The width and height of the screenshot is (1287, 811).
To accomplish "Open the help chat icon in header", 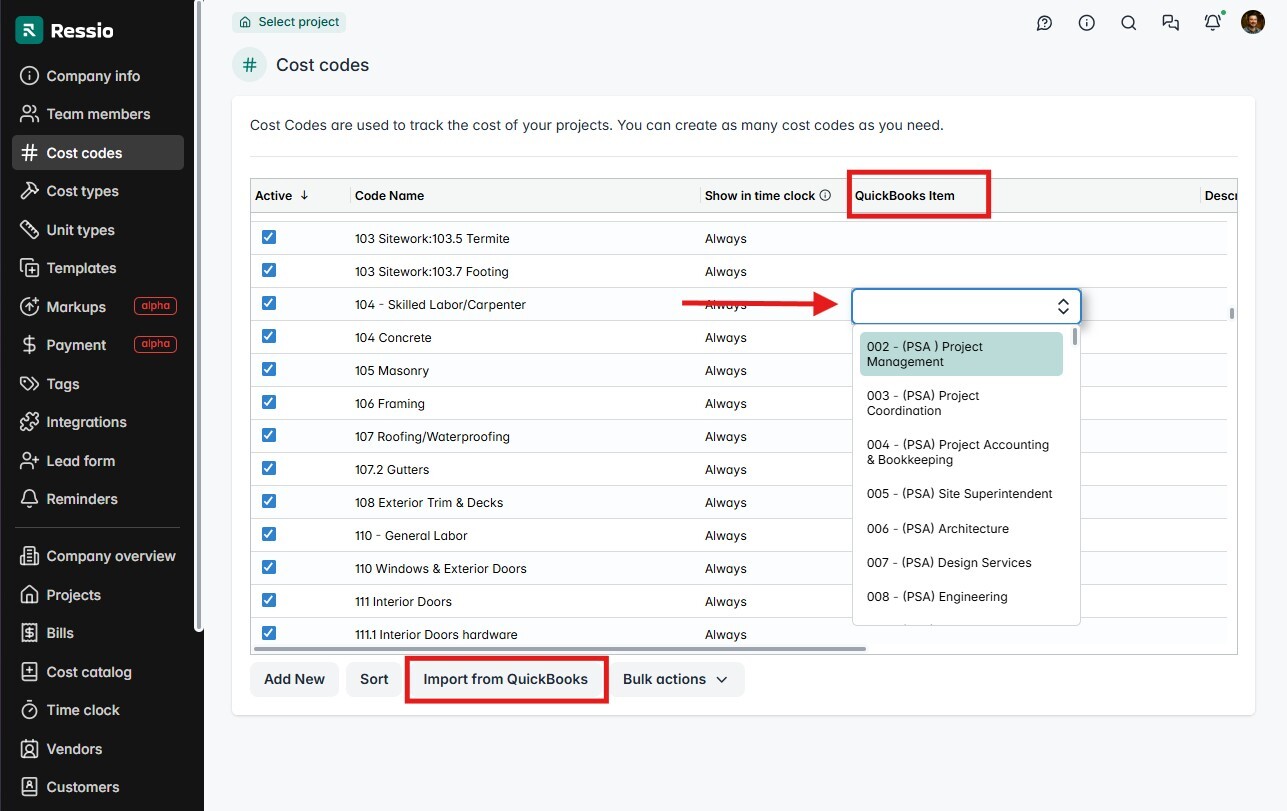I will [x=1044, y=23].
